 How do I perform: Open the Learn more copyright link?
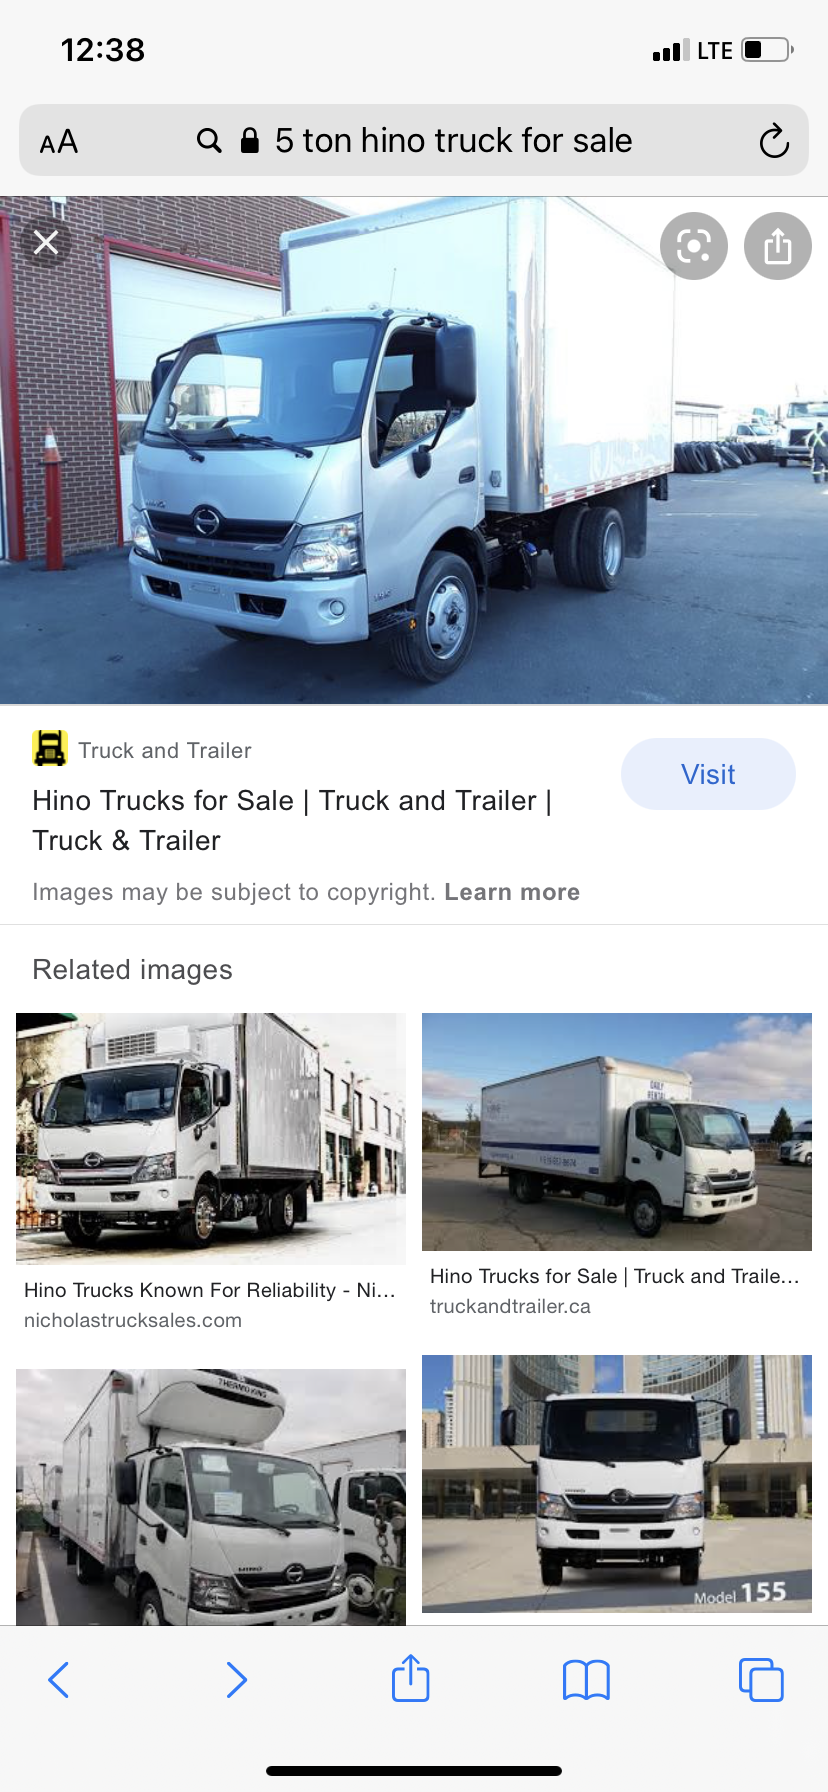[x=512, y=892]
